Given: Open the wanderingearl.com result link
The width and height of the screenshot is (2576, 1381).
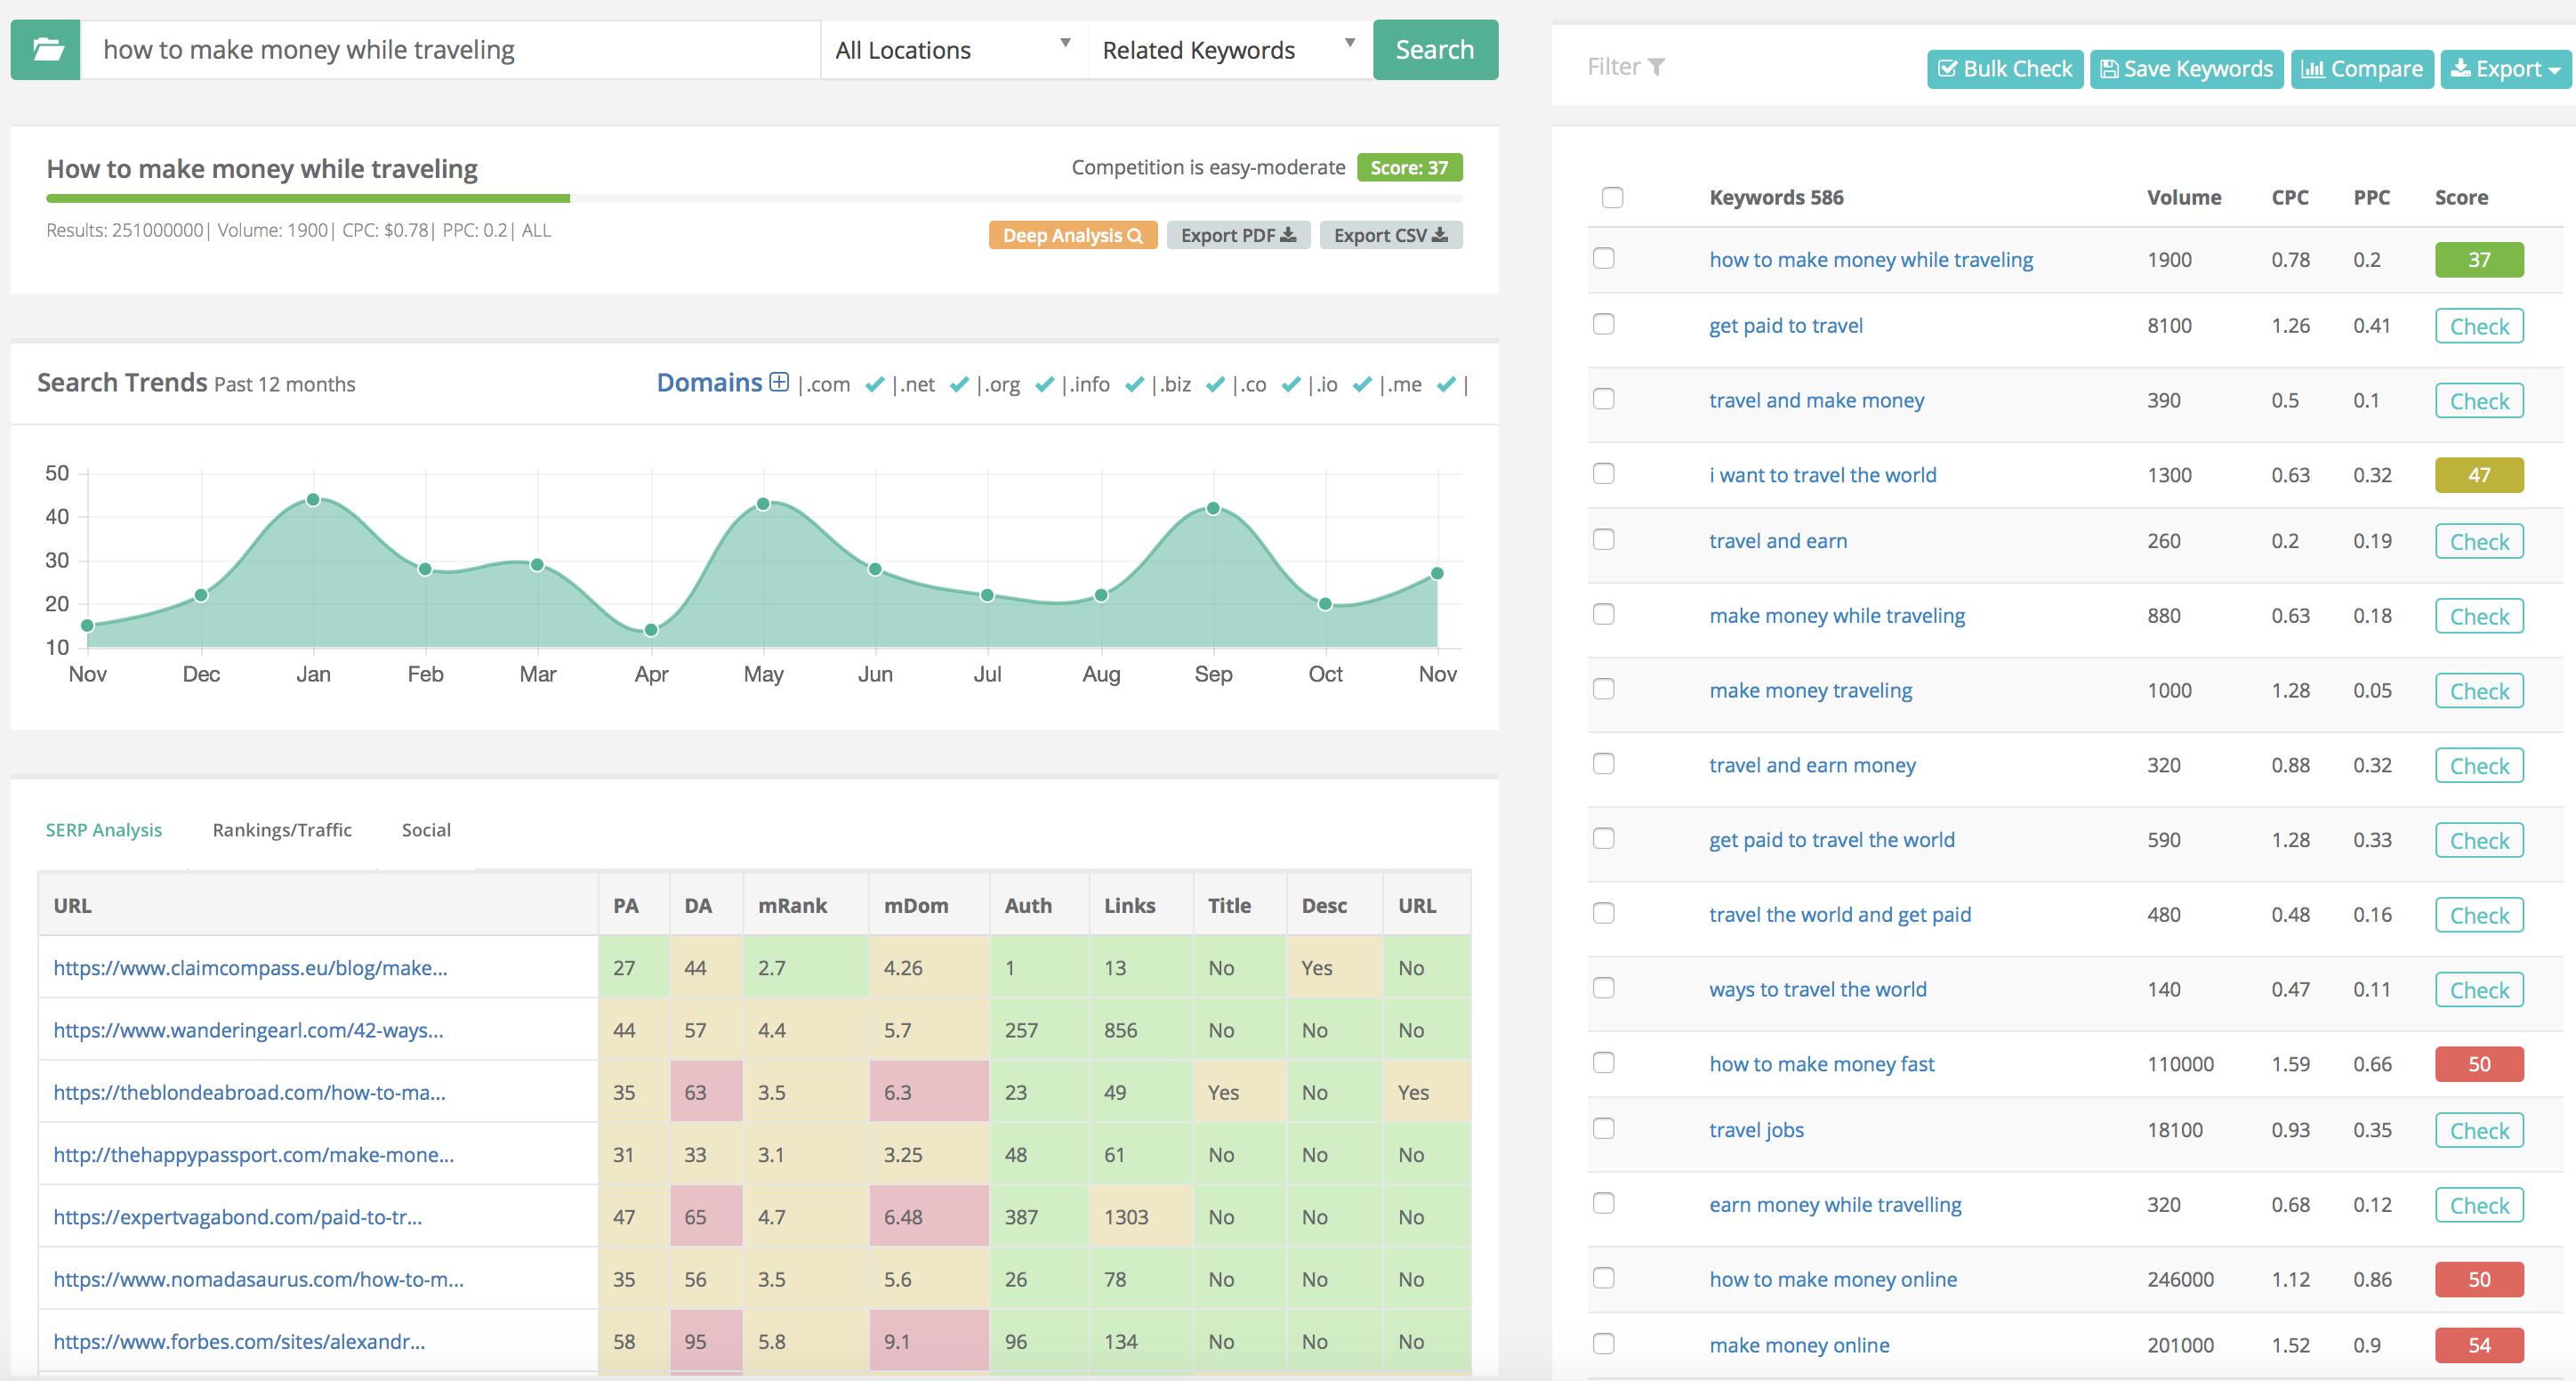Looking at the screenshot, I should (248, 1029).
